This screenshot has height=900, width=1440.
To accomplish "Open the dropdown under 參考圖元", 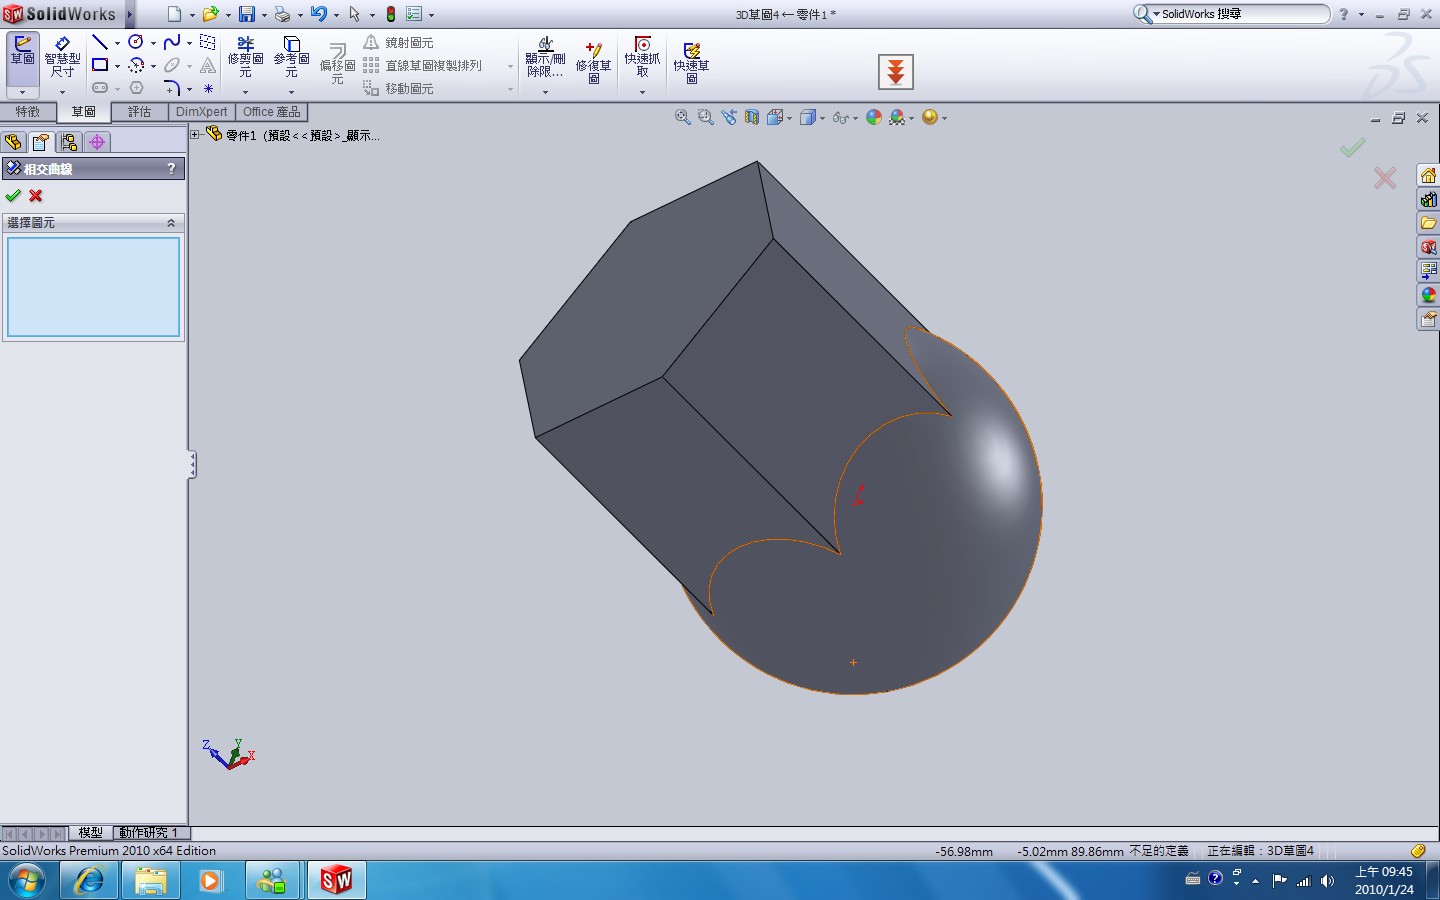I will [x=291, y=91].
